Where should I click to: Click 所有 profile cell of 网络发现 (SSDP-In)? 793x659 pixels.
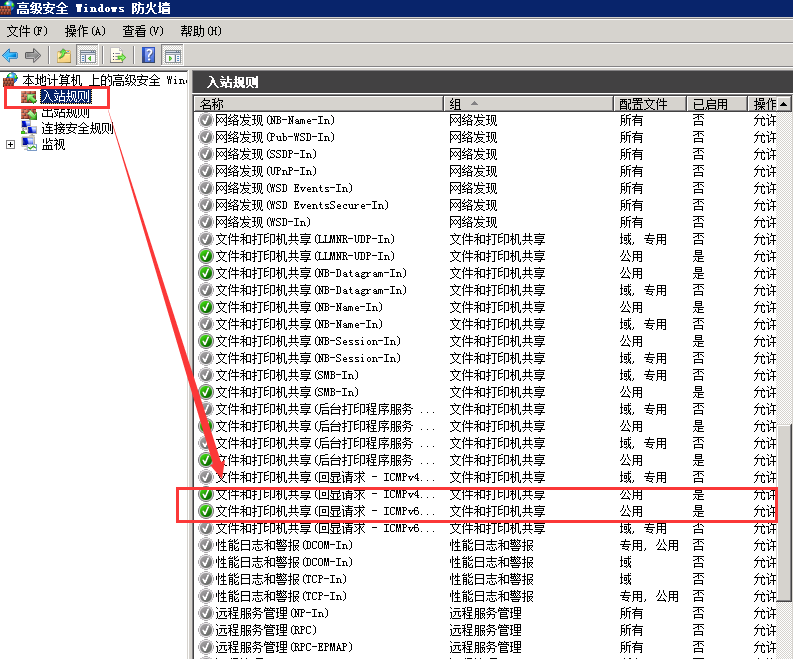point(631,154)
